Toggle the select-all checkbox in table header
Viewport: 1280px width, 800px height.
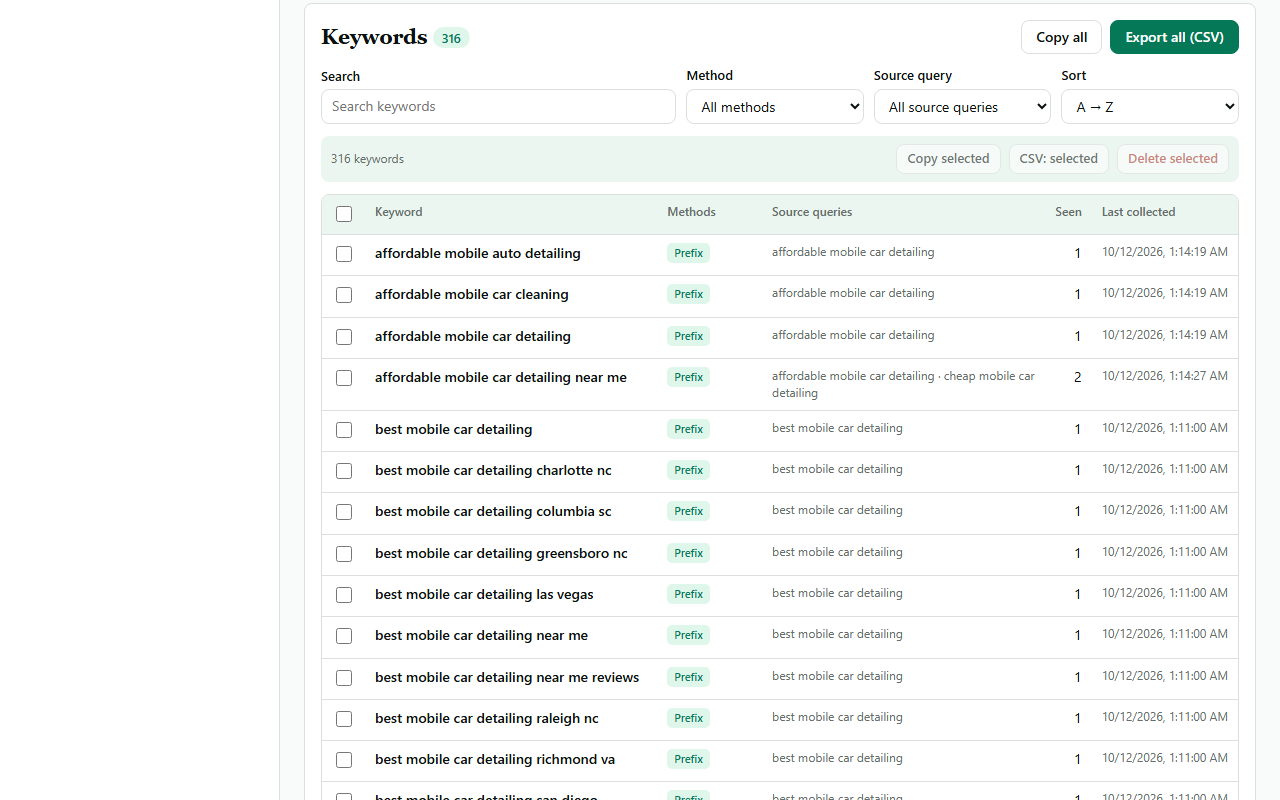pyautogui.click(x=344, y=214)
